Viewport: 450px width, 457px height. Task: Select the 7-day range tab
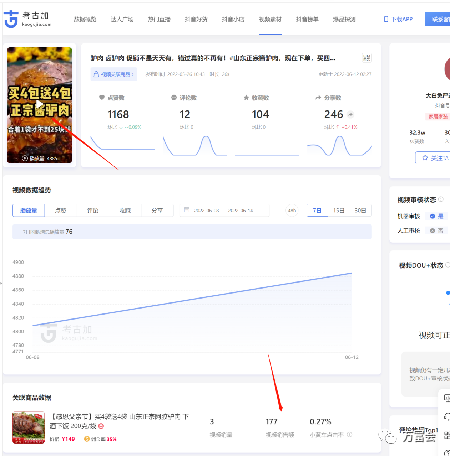(317, 210)
